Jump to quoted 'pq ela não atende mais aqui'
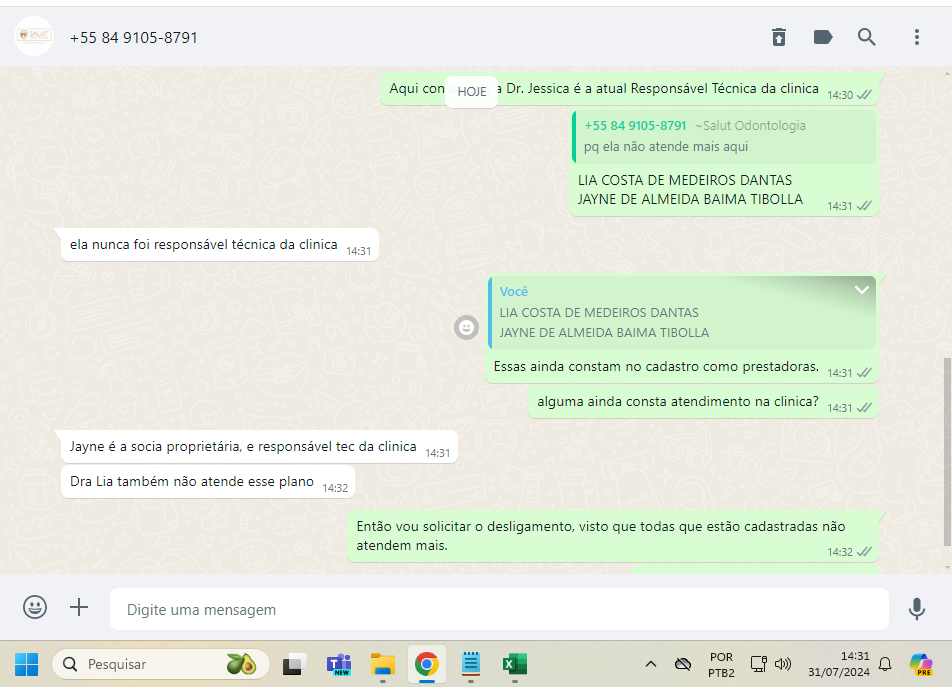This screenshot has width=952, height=687. tap(725, 137)
